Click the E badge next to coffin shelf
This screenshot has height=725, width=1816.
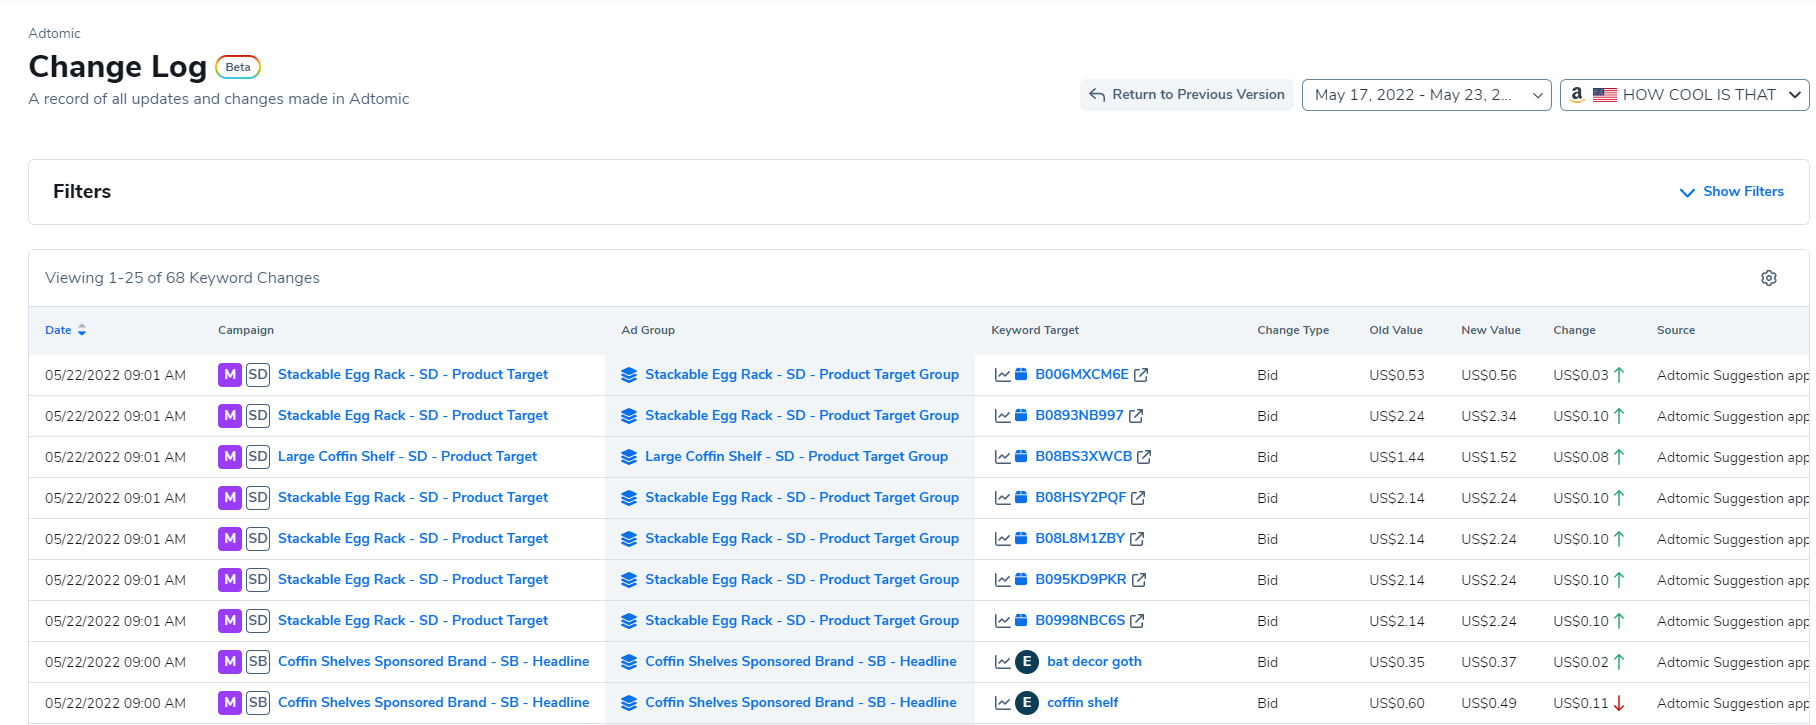[x=1026, y=703]
